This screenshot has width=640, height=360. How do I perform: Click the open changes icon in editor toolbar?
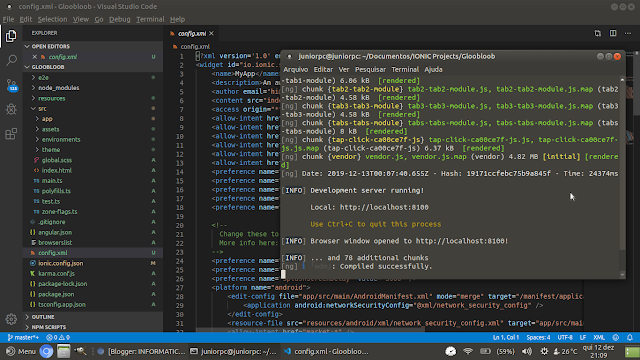[x=598, y=33]
